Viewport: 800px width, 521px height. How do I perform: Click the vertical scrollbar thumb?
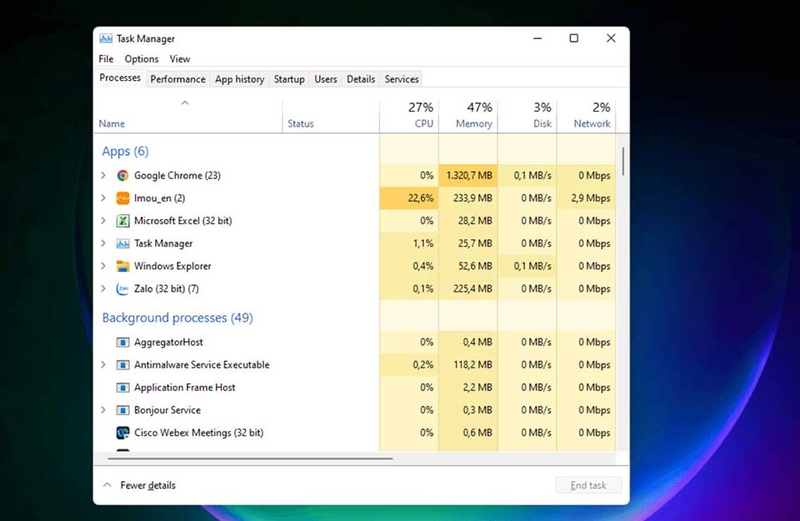coord(622,162)
